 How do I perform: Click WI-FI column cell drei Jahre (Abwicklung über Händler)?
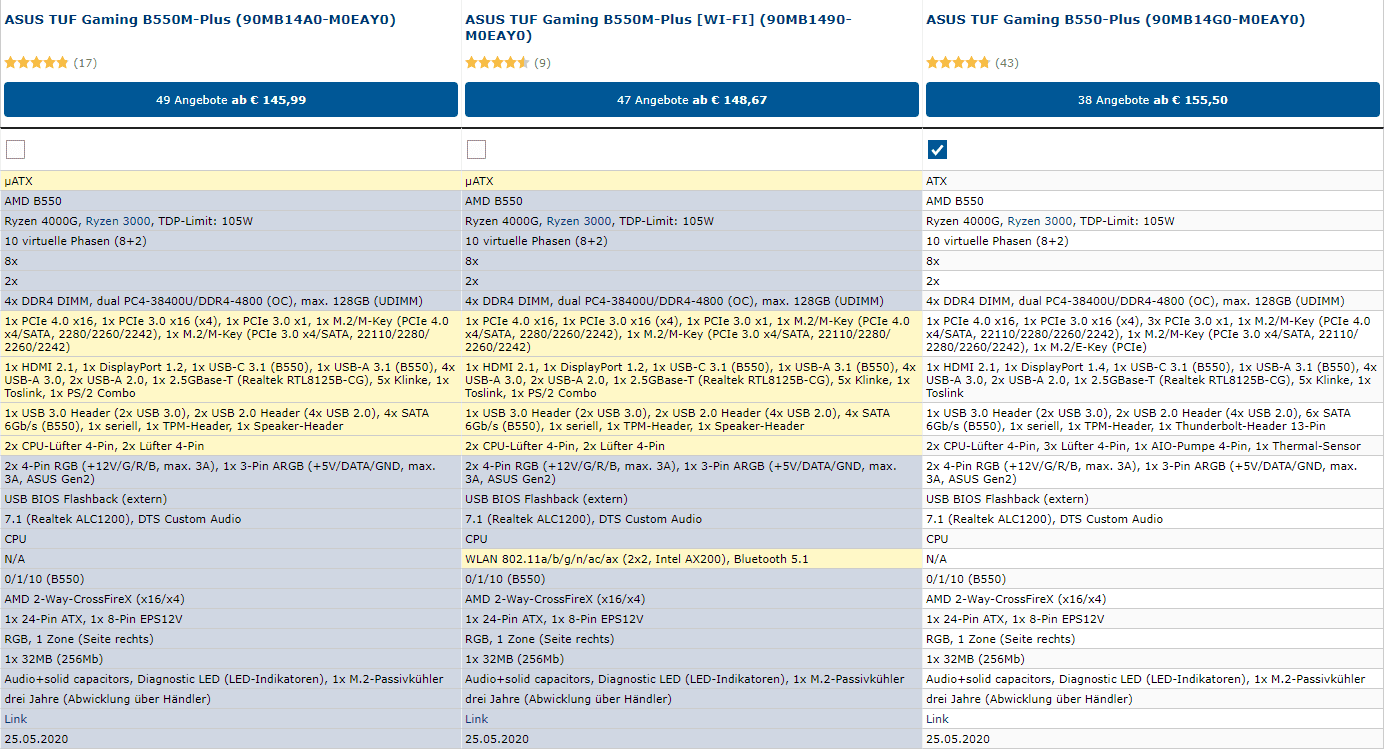pyautogui.click(x=692, y=699)
